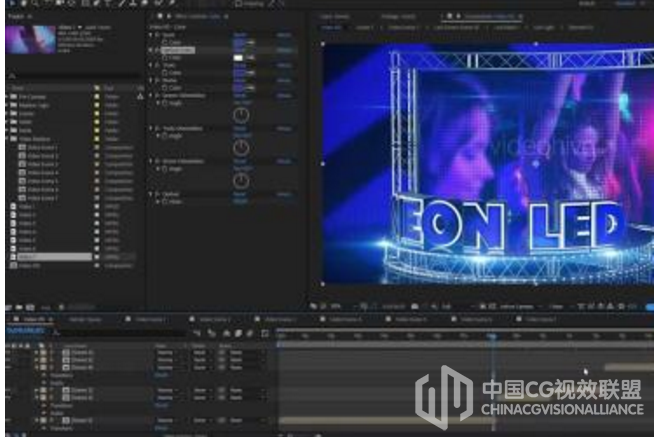Select the Hand tool in top toolbar
Screen dimensions: 655x437
click(x=24, y=3)
